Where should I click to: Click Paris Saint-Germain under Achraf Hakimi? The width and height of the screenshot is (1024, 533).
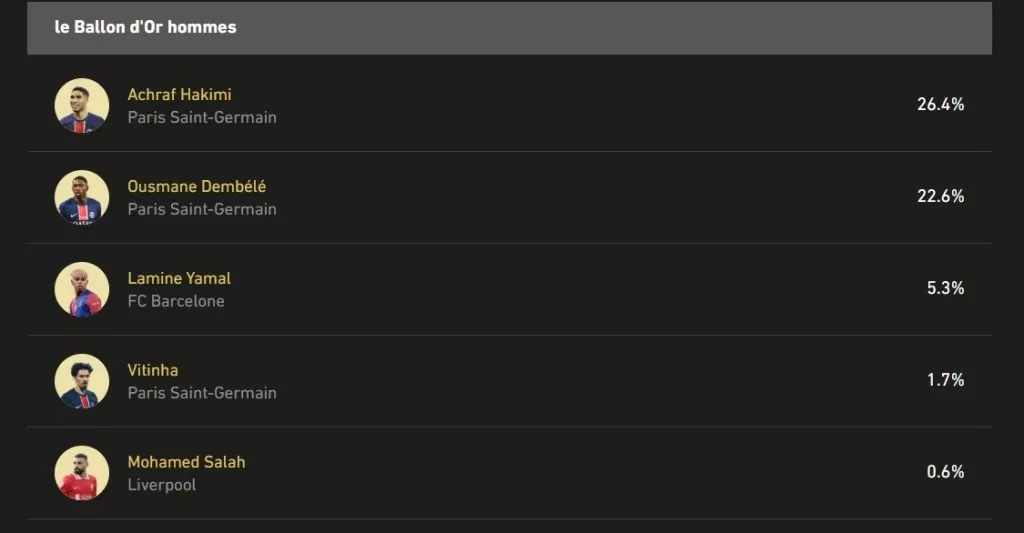pos(202,118)
